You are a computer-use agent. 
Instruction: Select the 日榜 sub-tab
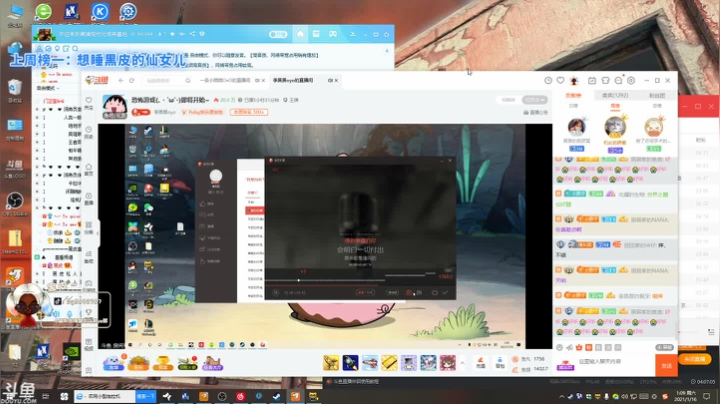coord(574,106)
